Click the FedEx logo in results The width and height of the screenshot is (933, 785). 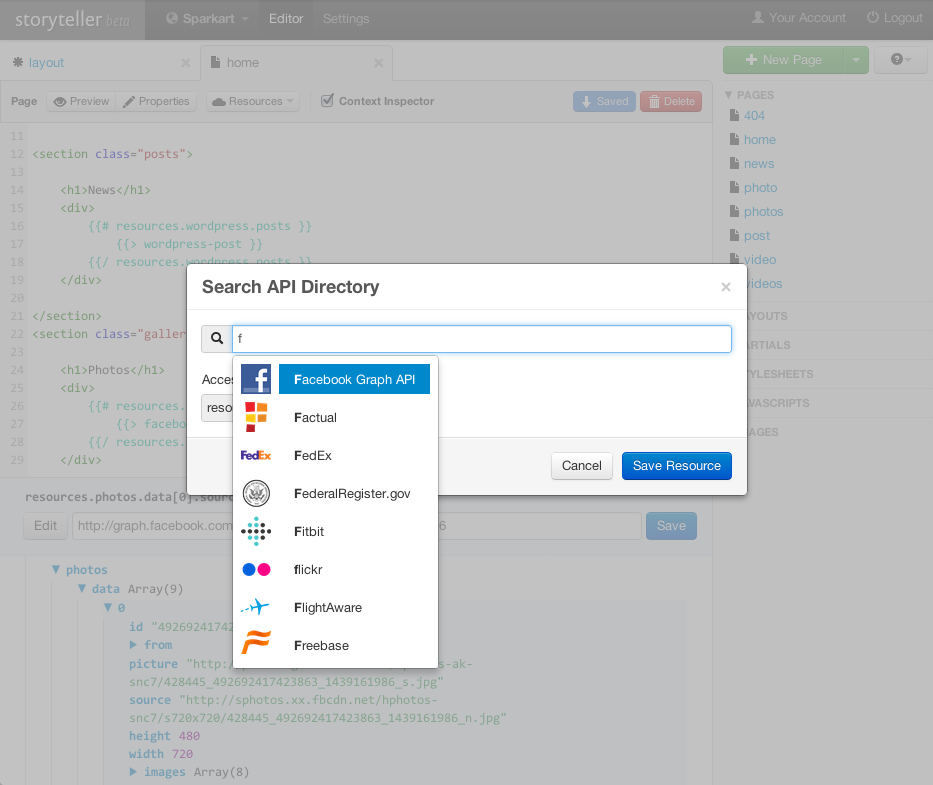click(256, 456)
